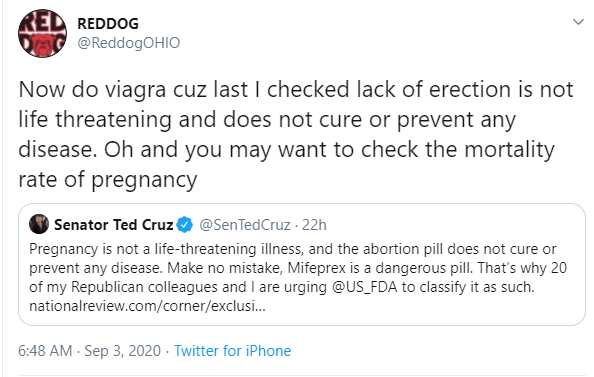Viewport: 594px width, 377px height.
Task: Click the blue verified badge
Action: pos(184,225)
